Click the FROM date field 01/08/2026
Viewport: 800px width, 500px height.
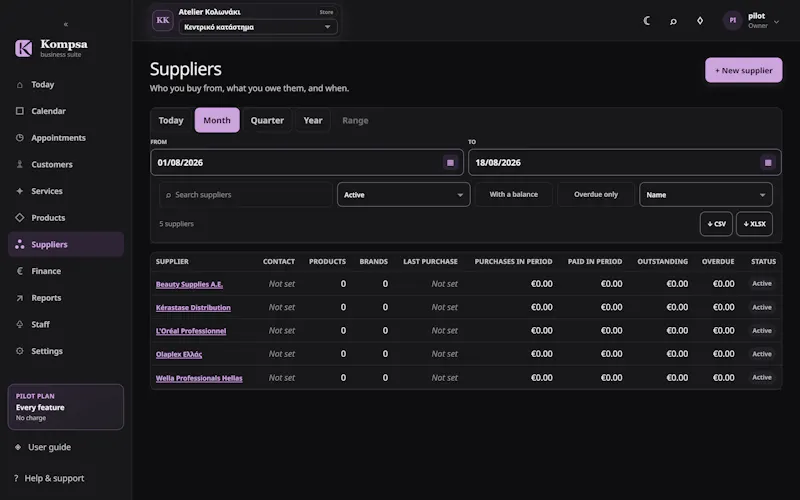pyautogui.click(x=307, y=163)
